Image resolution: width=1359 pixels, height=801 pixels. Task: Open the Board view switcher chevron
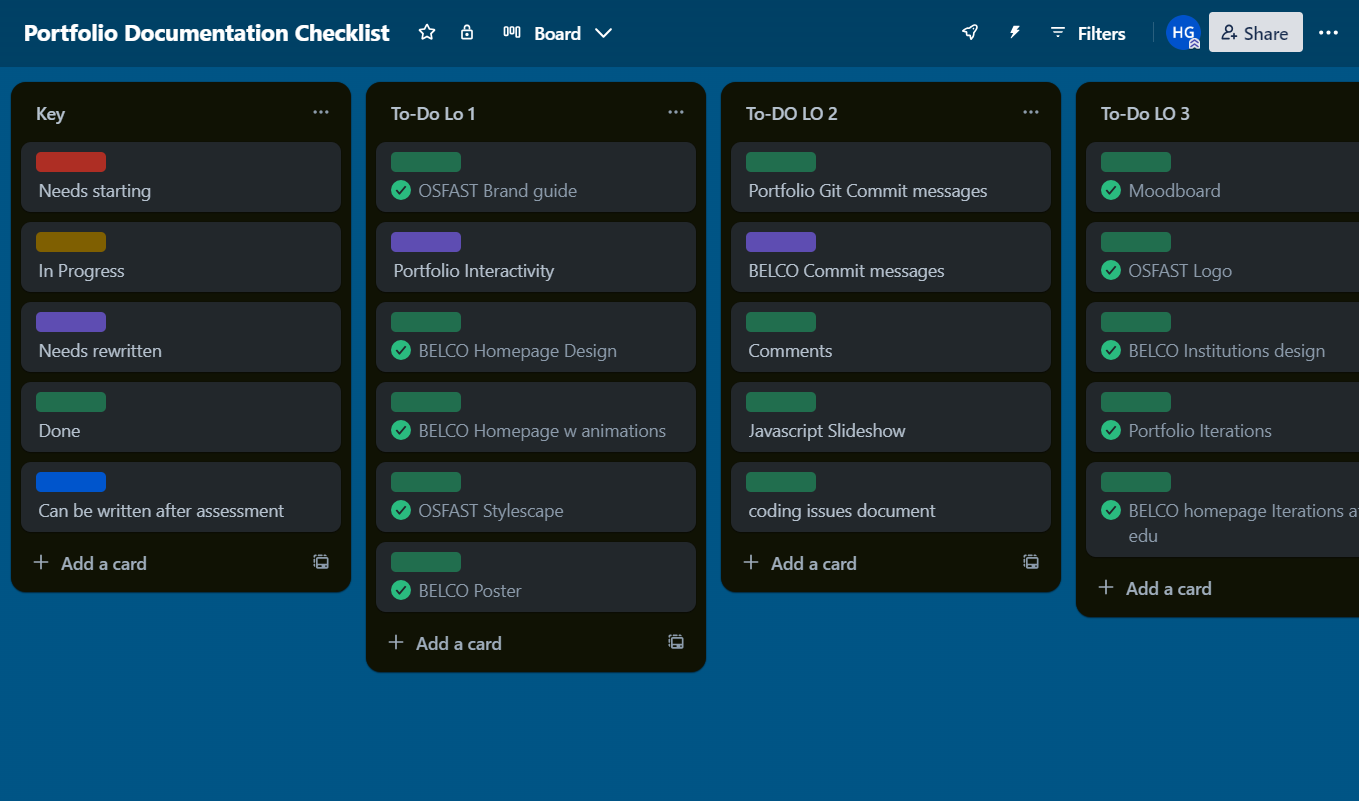point(603,32)
